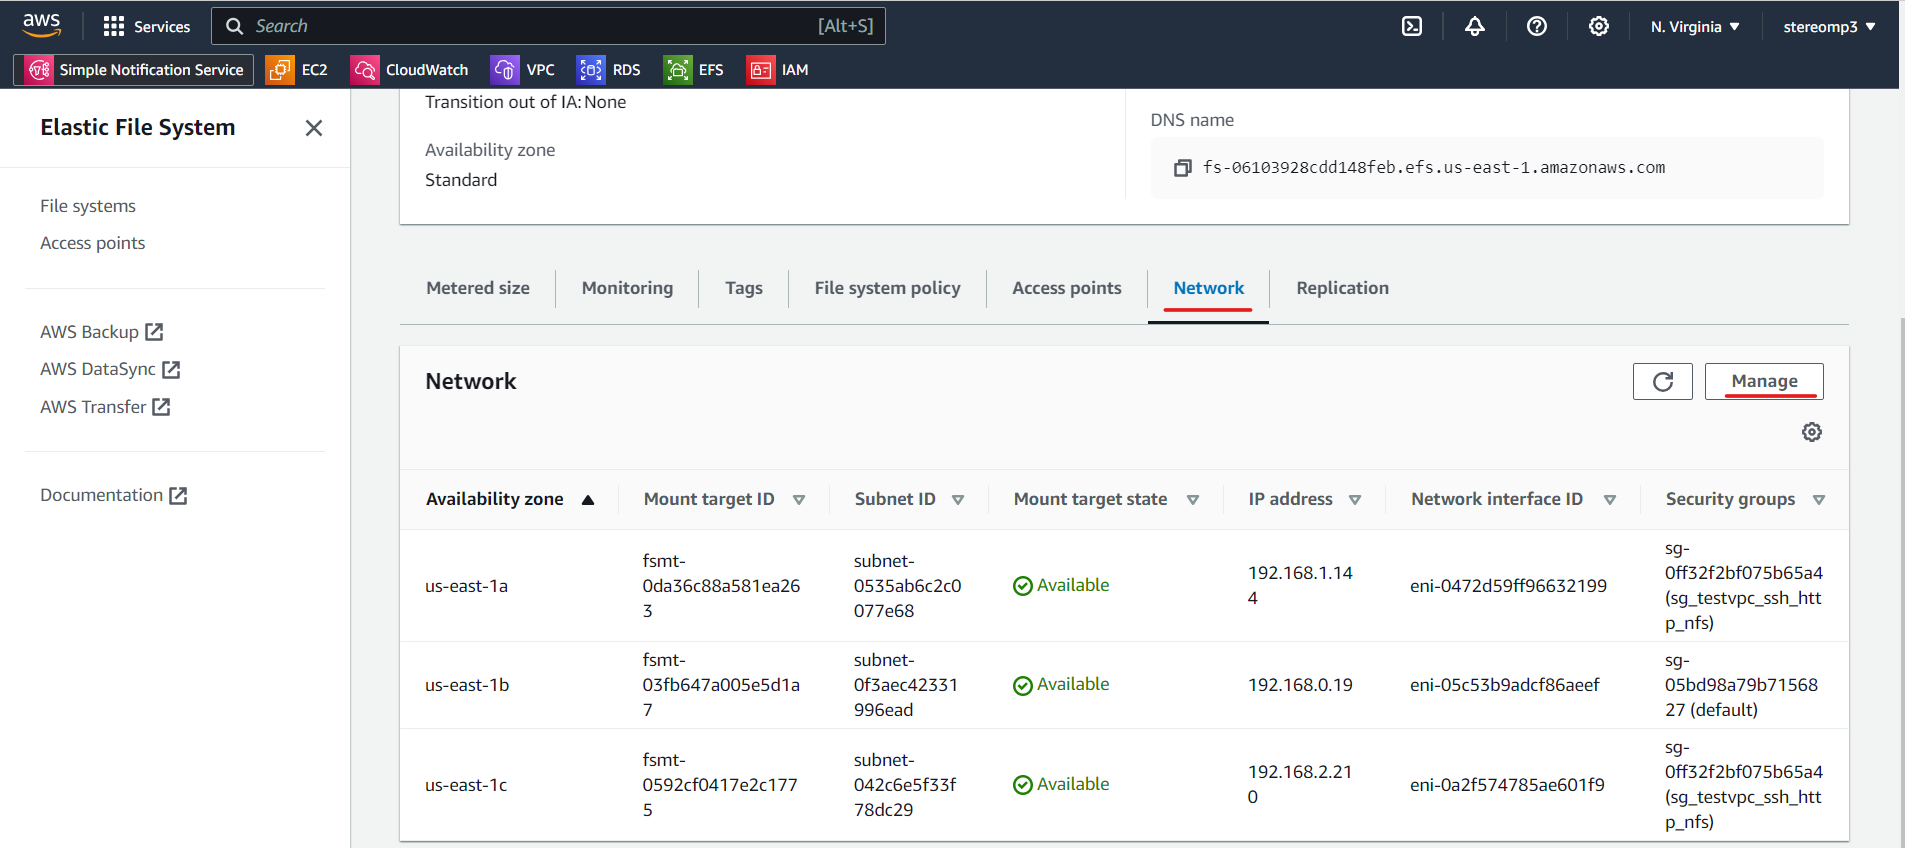
Task: Switch to the Metered size tab
Action: pos(478,288)
